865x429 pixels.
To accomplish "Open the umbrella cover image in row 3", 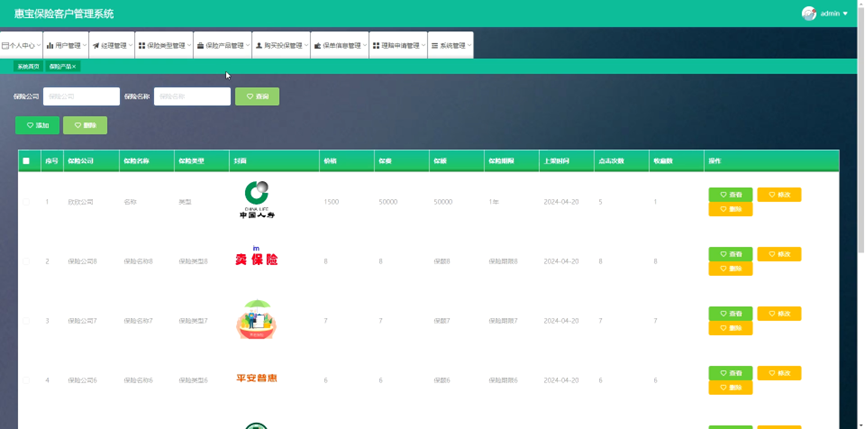I will [256, 319].
